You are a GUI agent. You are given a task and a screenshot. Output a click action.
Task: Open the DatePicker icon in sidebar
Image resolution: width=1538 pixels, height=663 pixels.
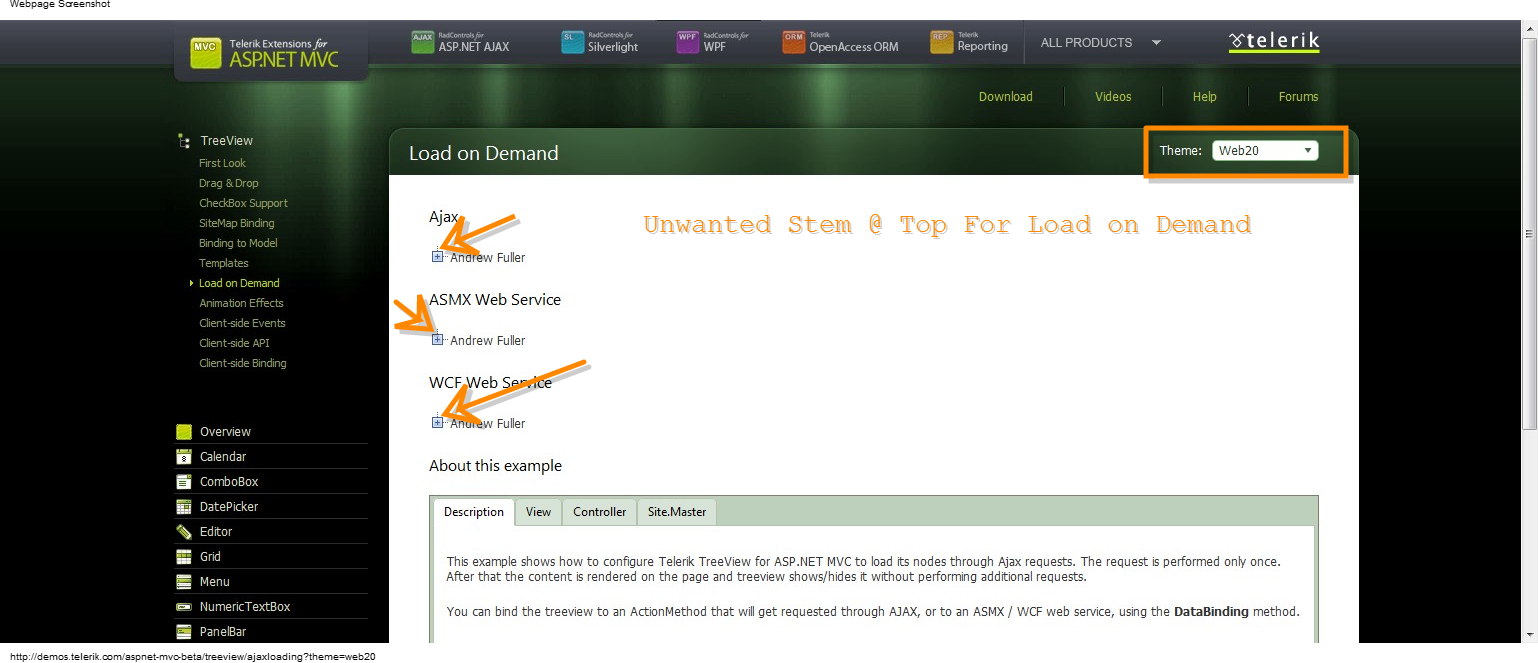point(184,507)
